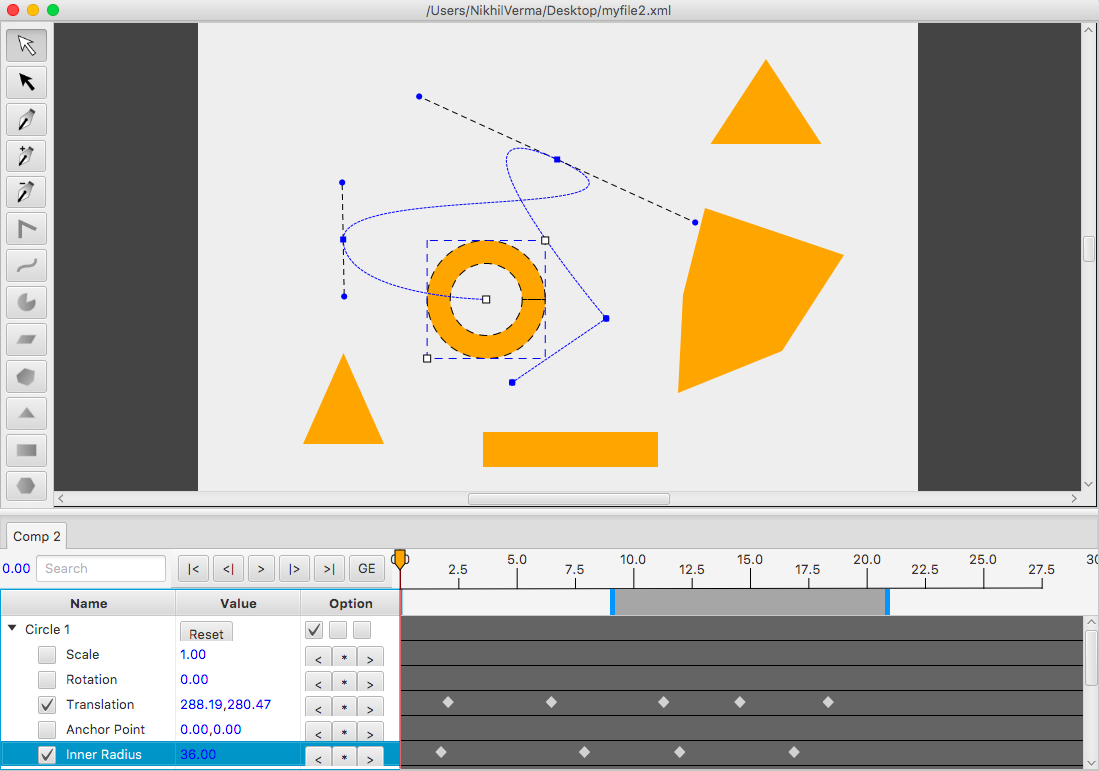Screen dimensions: 1099x771
Task: Select the outline arrow selection tool
Action: 27,45
